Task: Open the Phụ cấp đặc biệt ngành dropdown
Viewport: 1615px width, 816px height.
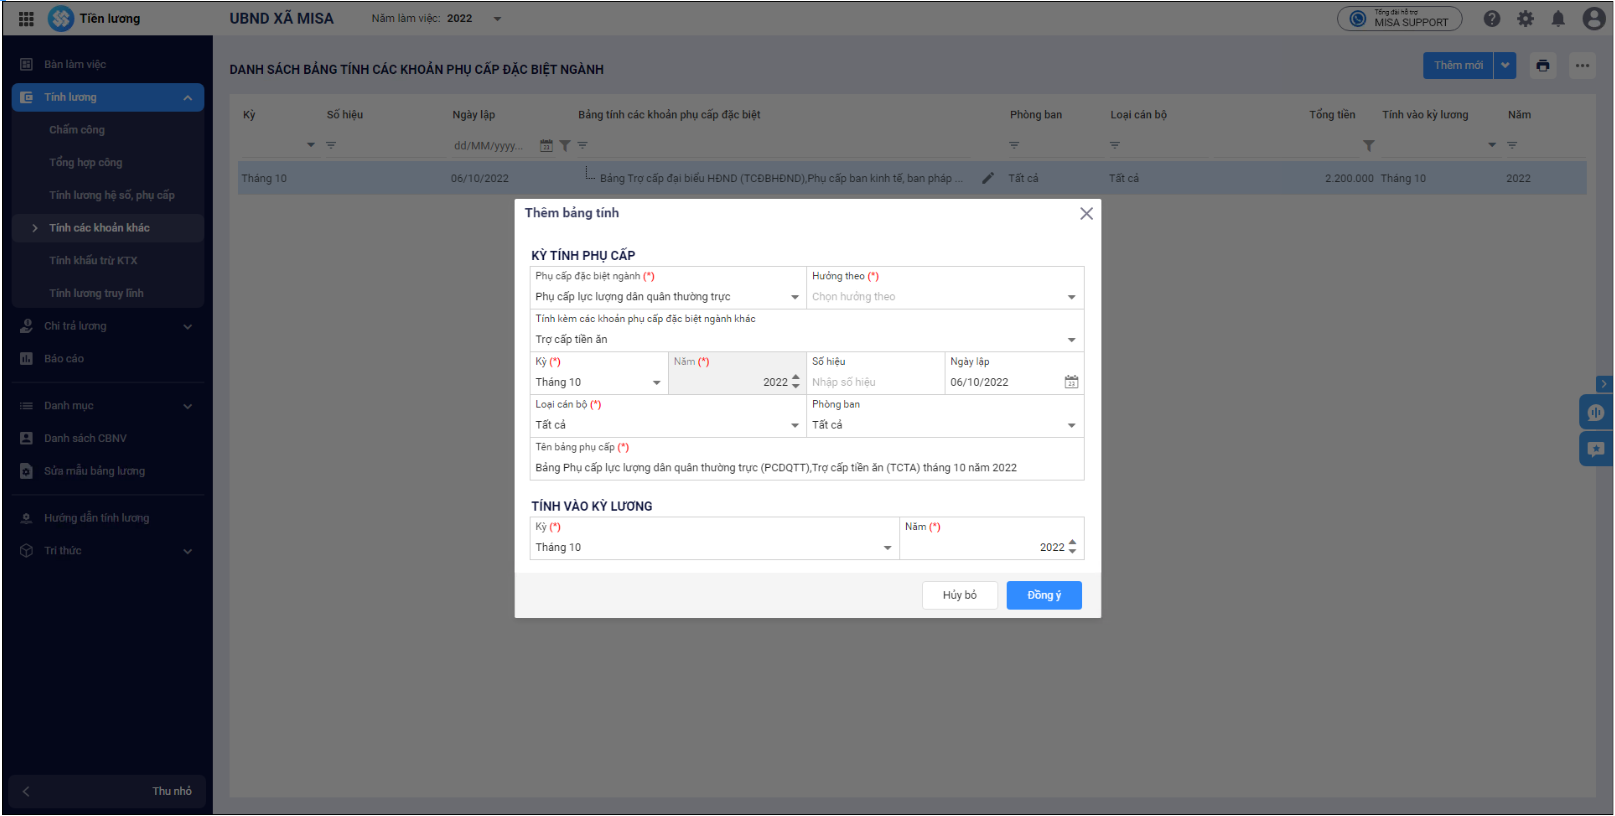Action: point(795,297)
